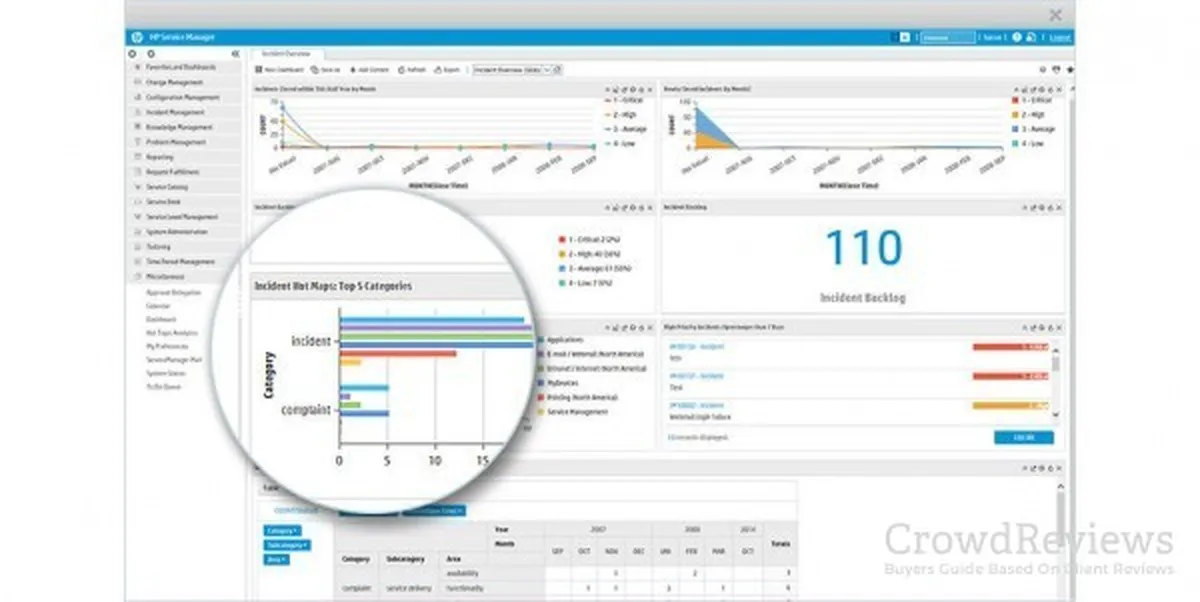Open My Preferences under Miscellaneous
The image size is (1200, 602).
[167, 346]
